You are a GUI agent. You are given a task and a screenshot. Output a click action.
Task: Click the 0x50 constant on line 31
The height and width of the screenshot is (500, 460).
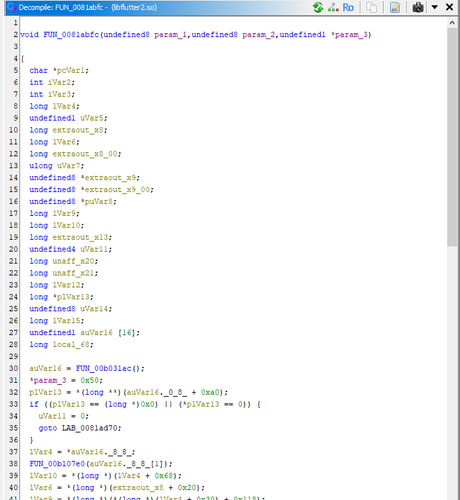(89, 380)
